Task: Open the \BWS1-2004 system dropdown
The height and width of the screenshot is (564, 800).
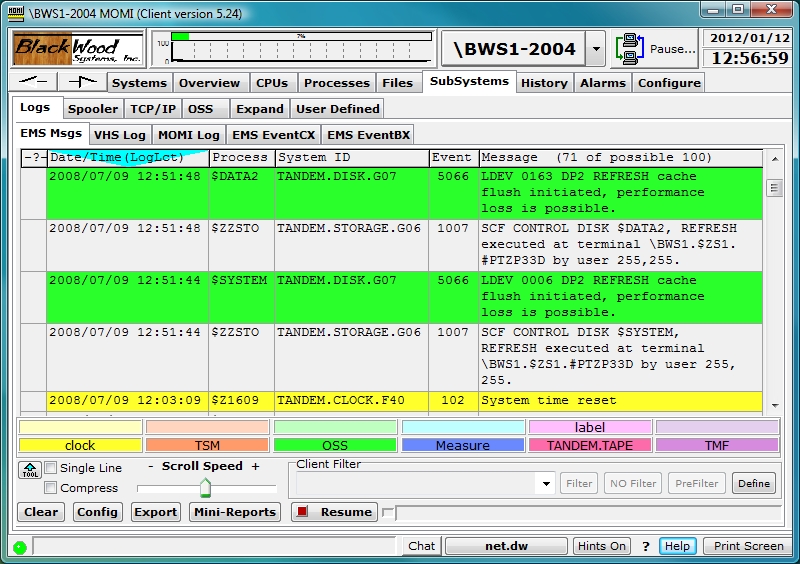Action: [x=595, y=48]
